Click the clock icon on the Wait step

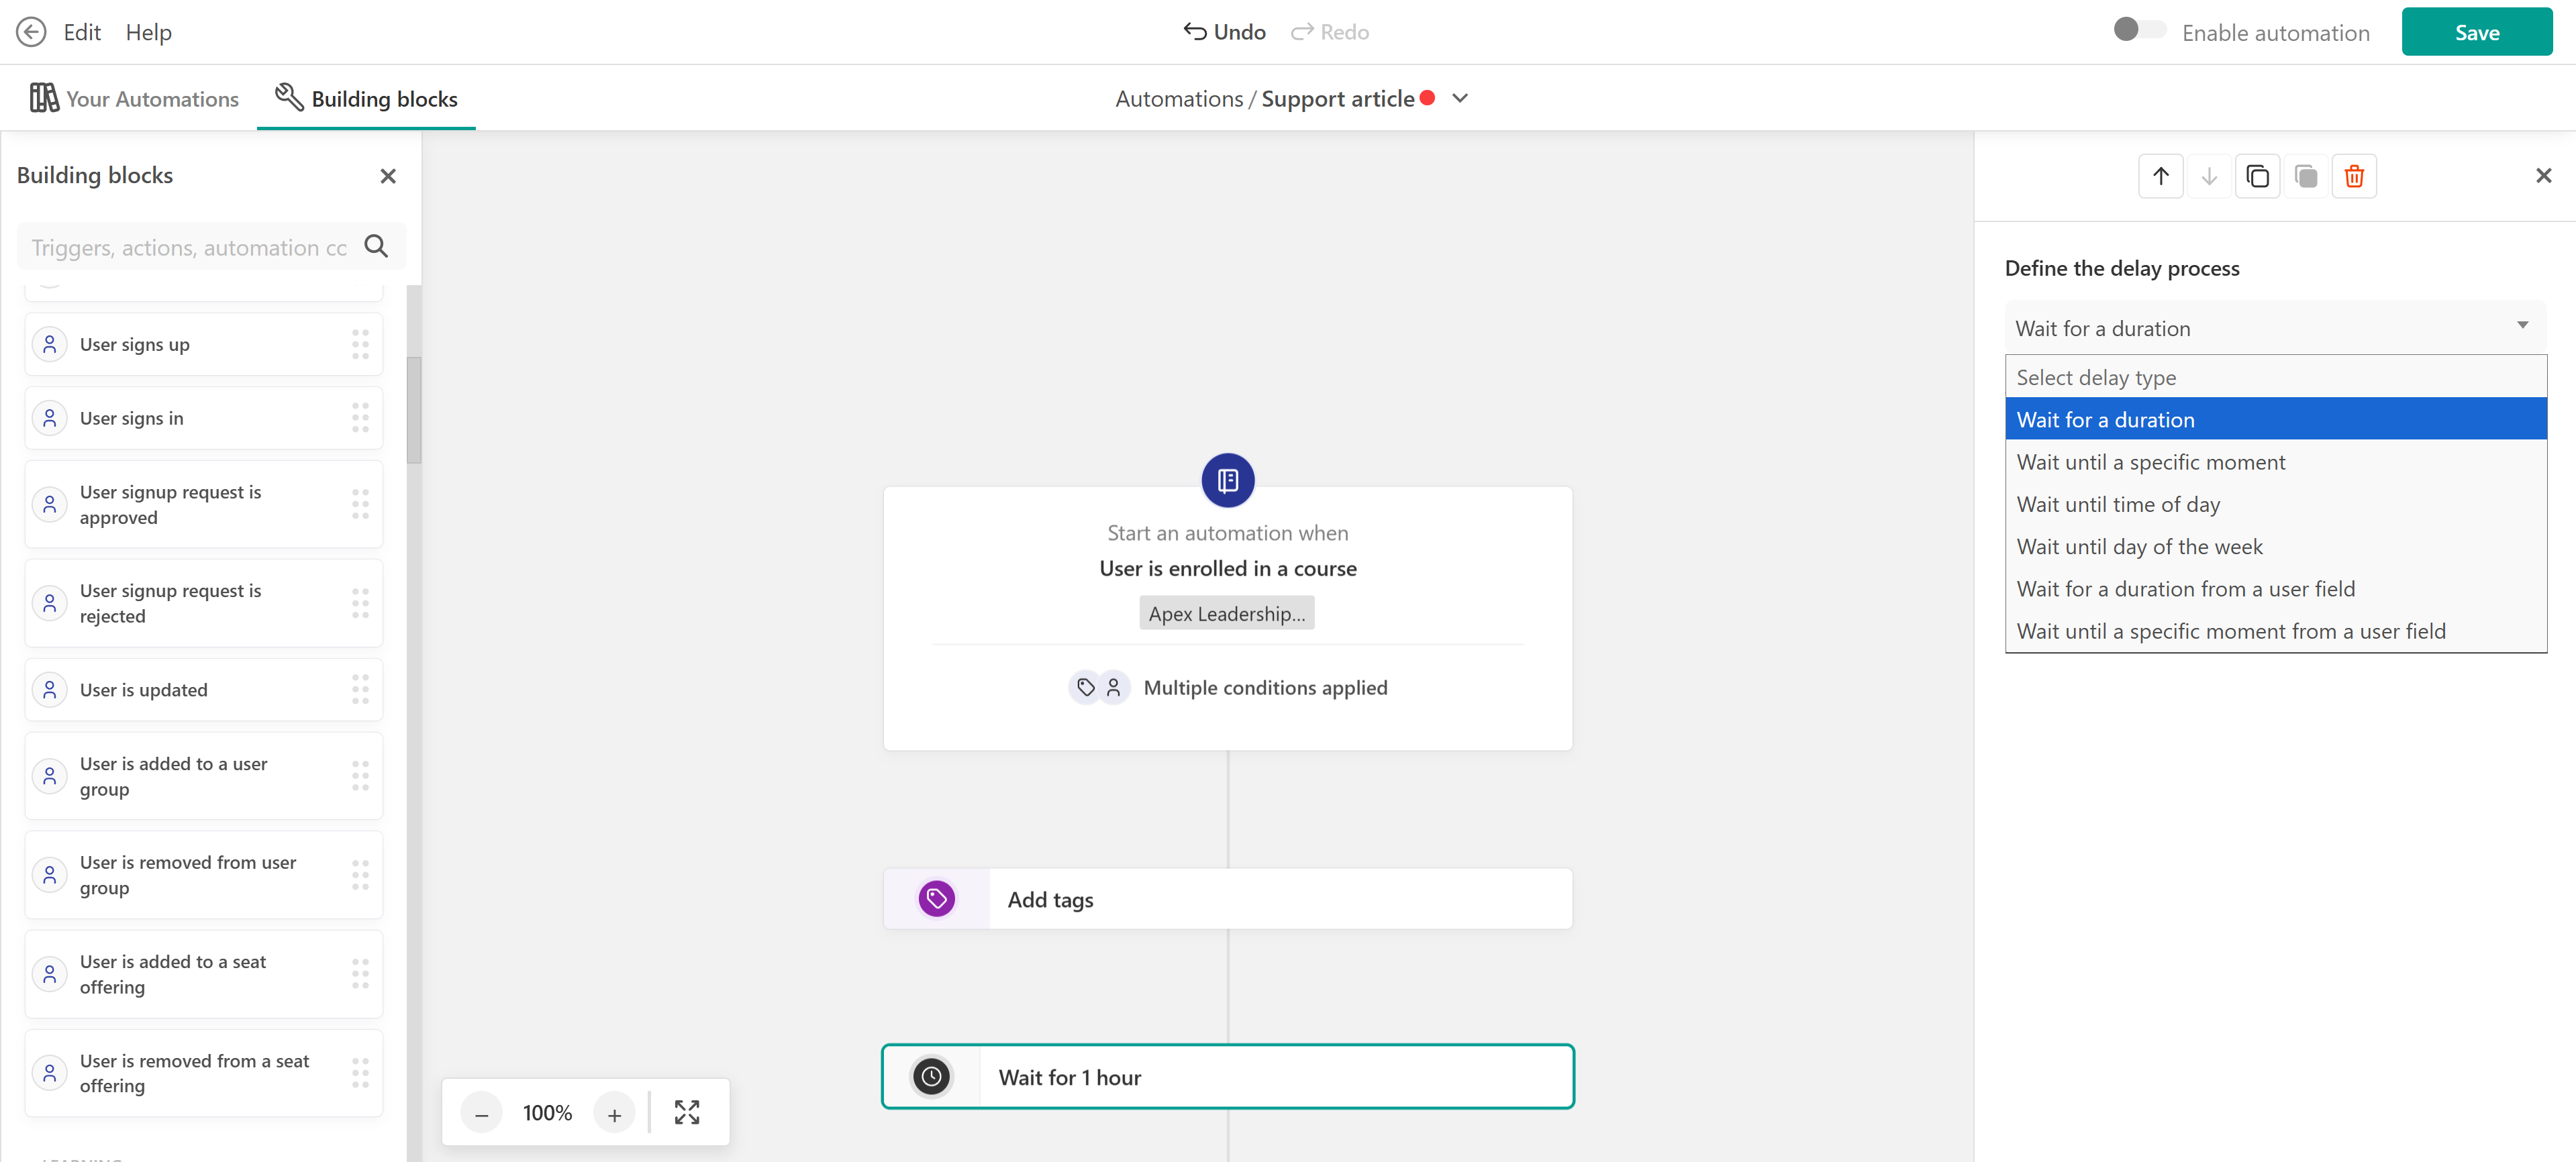point(931,1076)
